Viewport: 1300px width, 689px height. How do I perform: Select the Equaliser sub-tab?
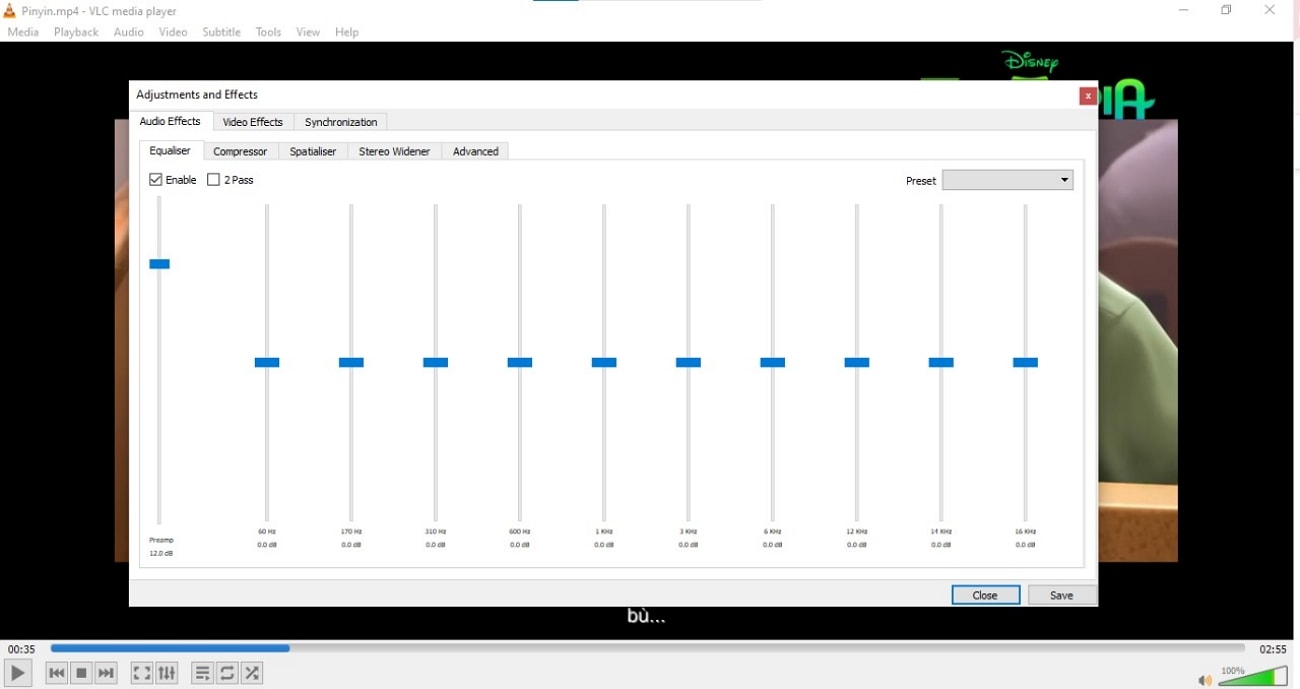click(x=170, y=150)
